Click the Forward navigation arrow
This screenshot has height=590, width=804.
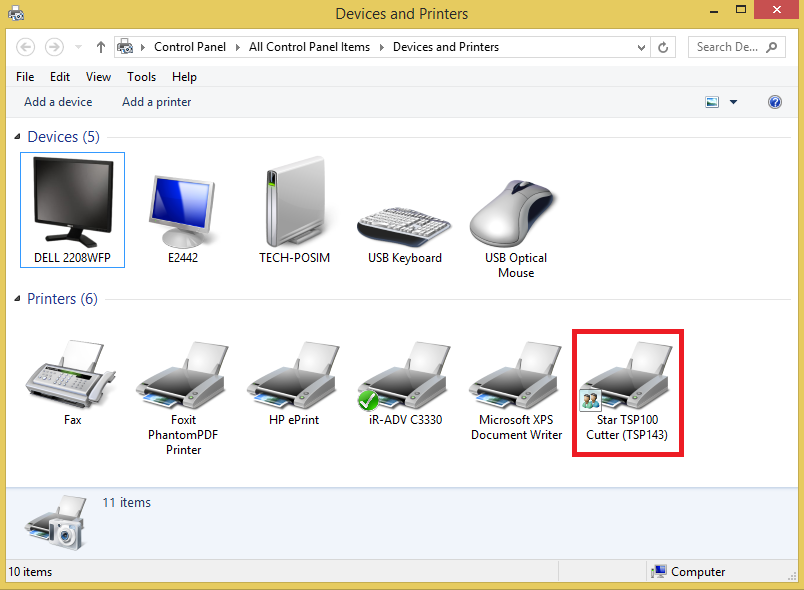click(x=54, y=47)
